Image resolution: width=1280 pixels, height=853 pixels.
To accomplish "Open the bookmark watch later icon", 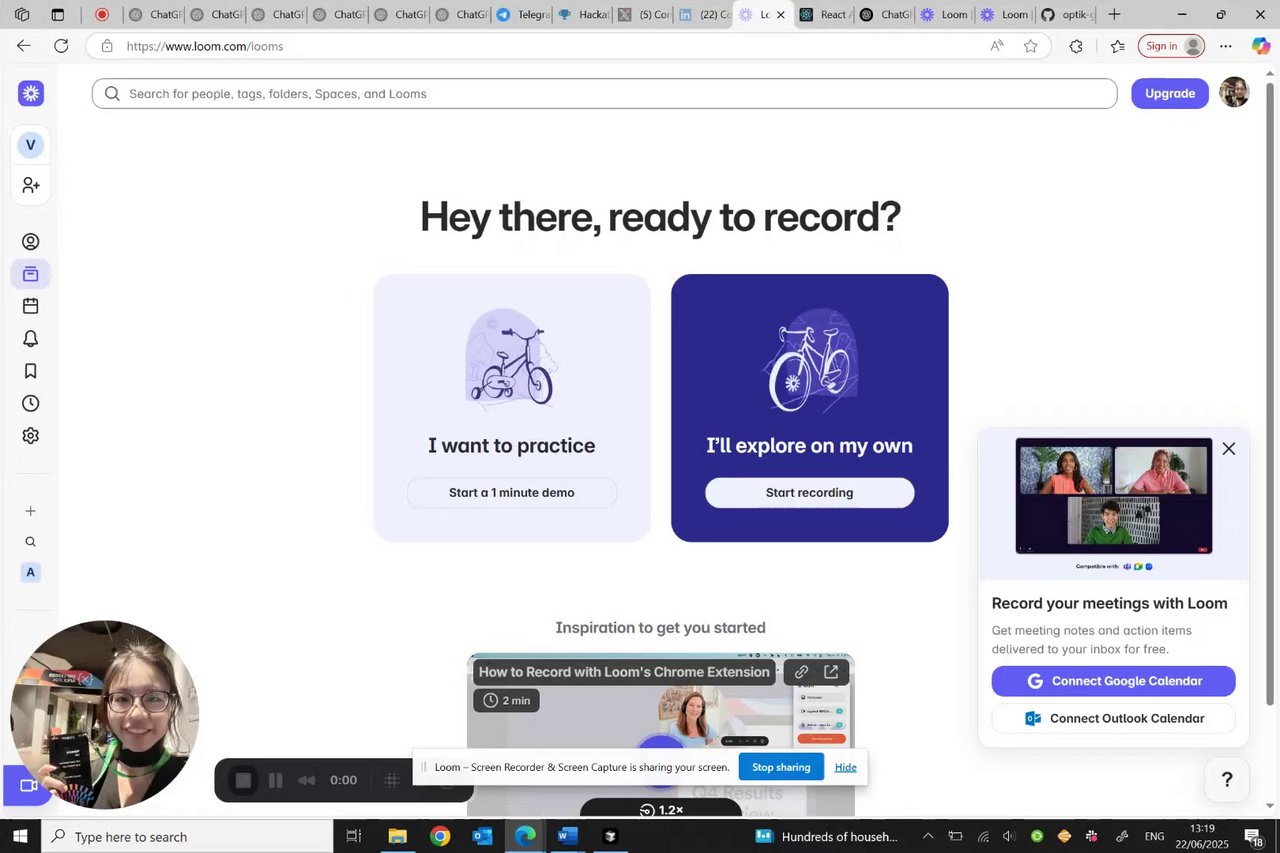I will 31,371.
